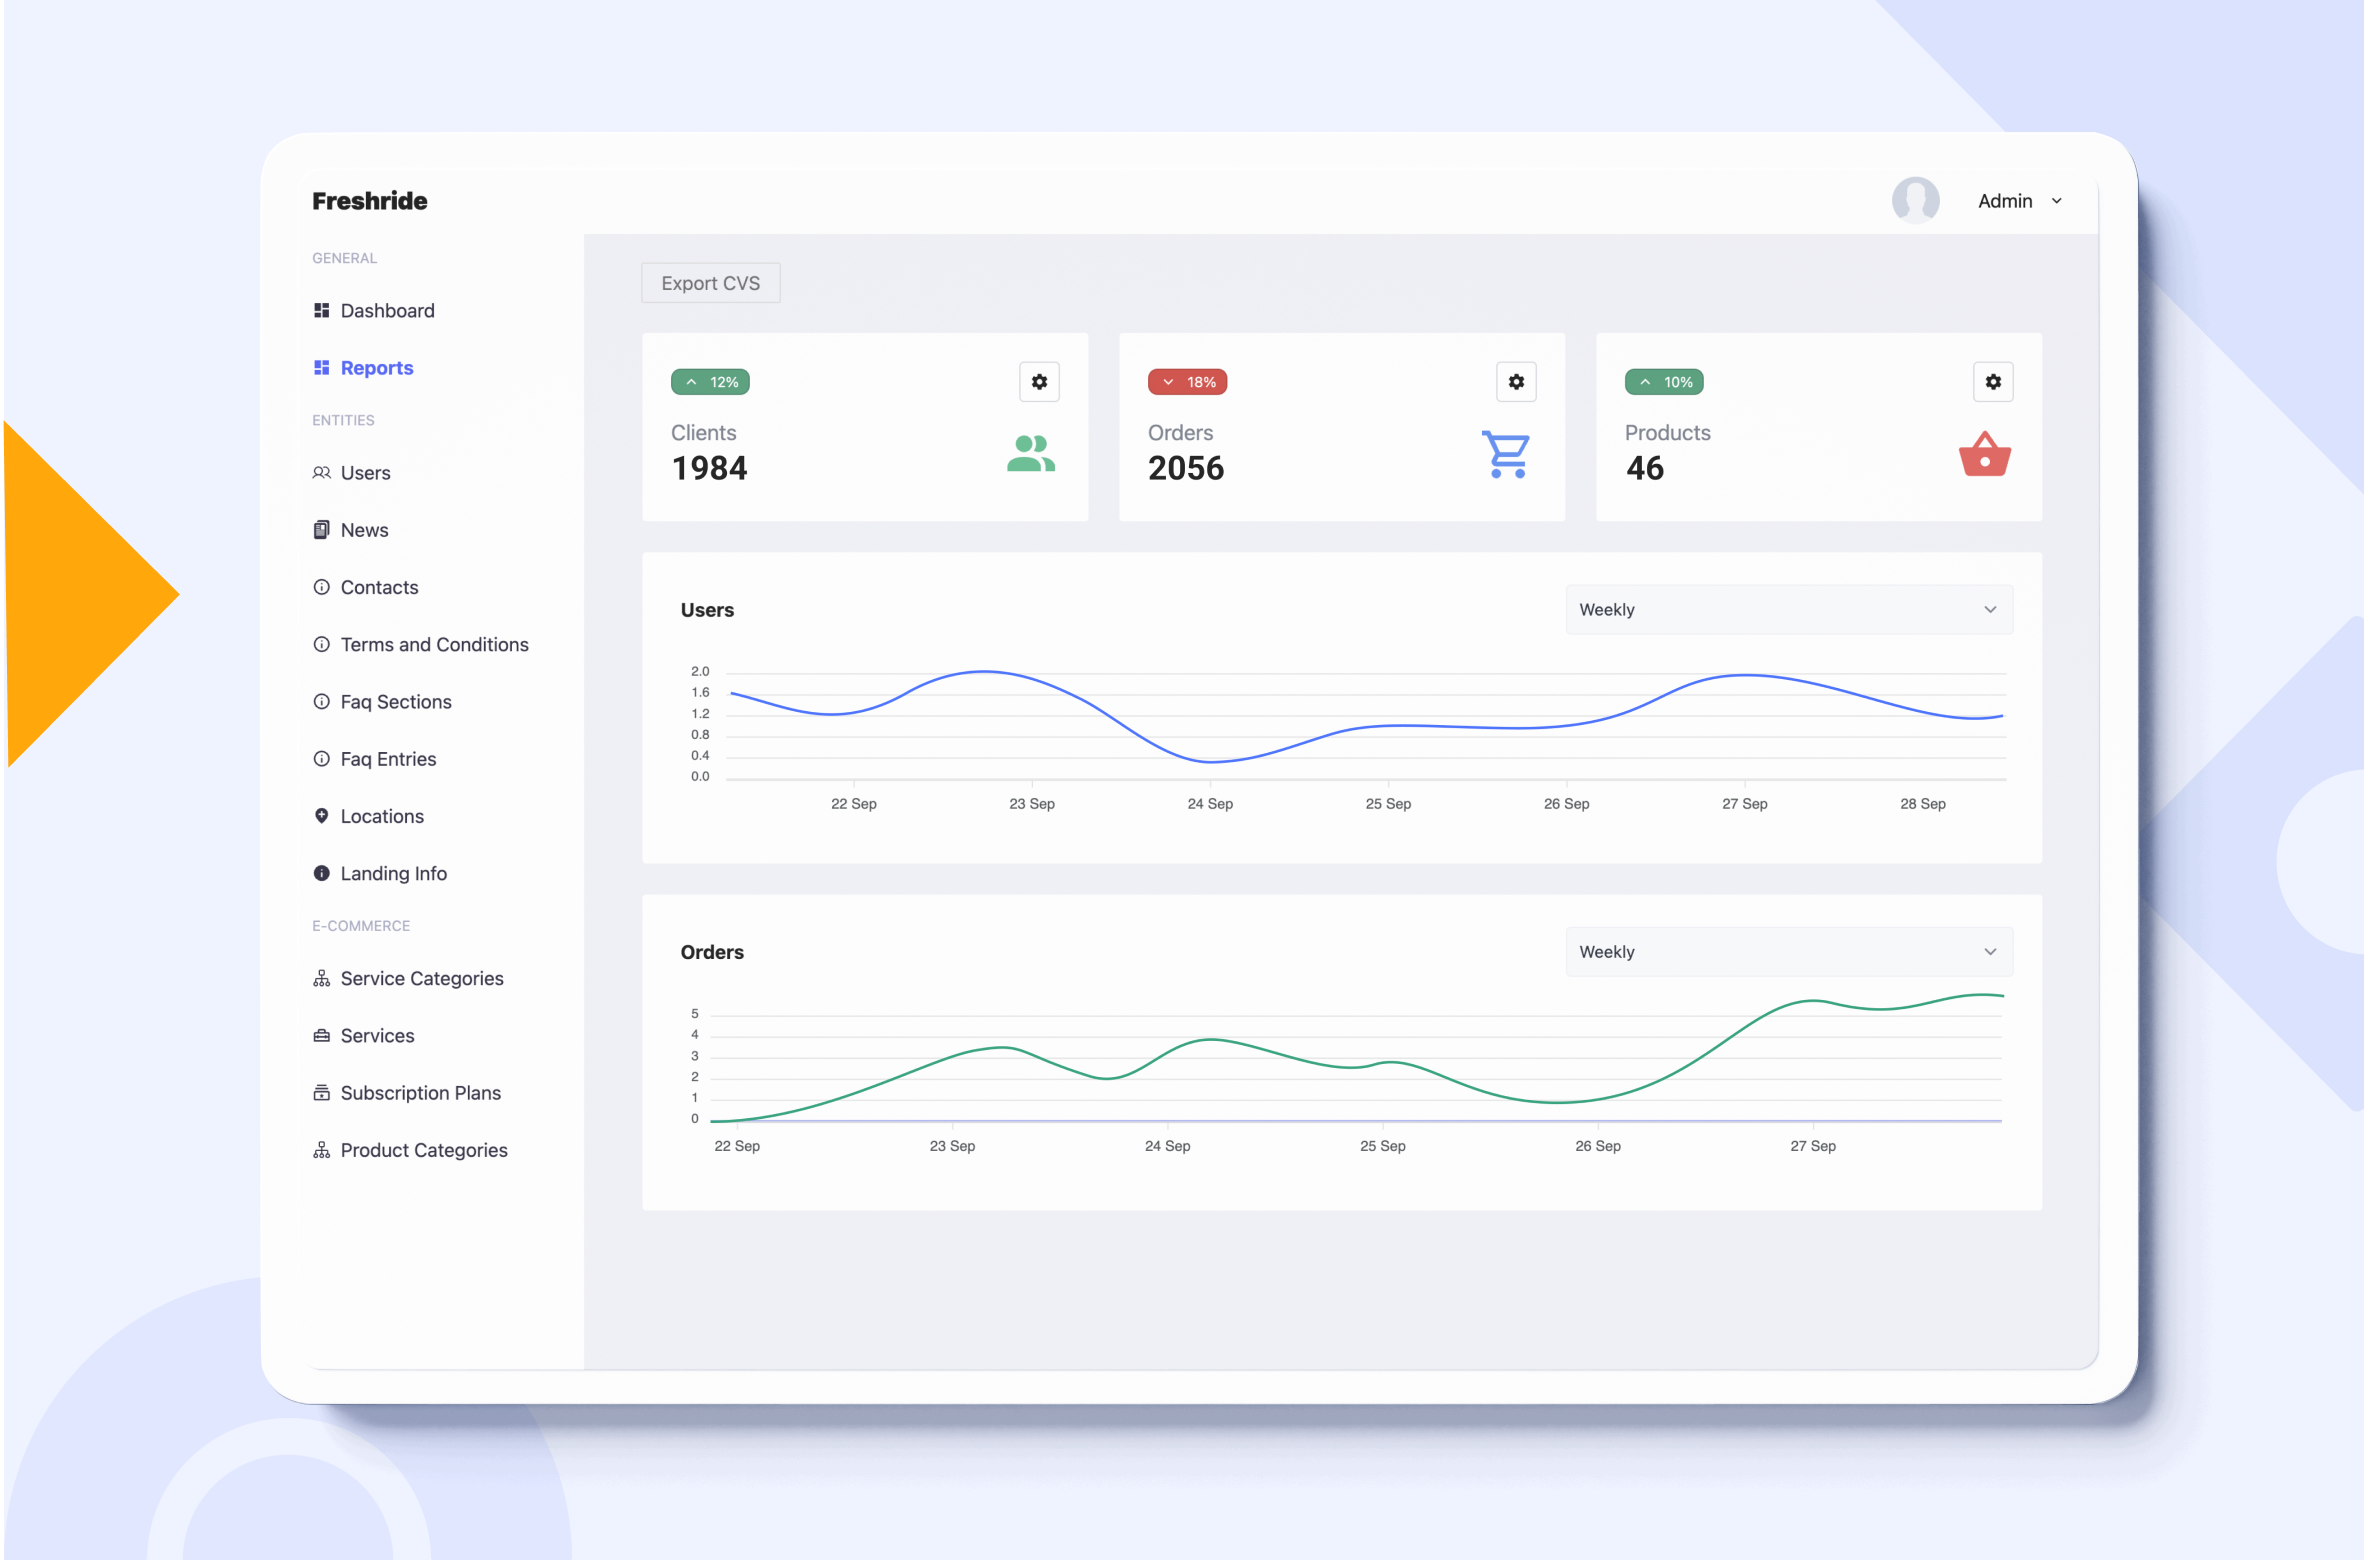This screenshot has height=1560, width=2364.
Task: Click the Reports grid icon in sidebar
Action: (321, 368)
